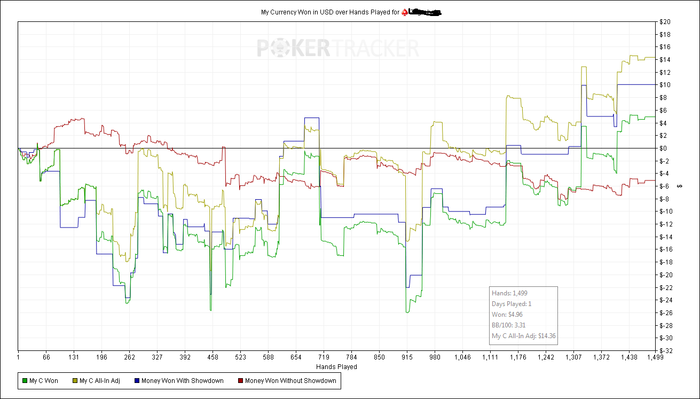Image resolution: width=700 pixels, height=399 pixels.
Task: Click the '915' x-axis tick label
Action: [407, 357]
